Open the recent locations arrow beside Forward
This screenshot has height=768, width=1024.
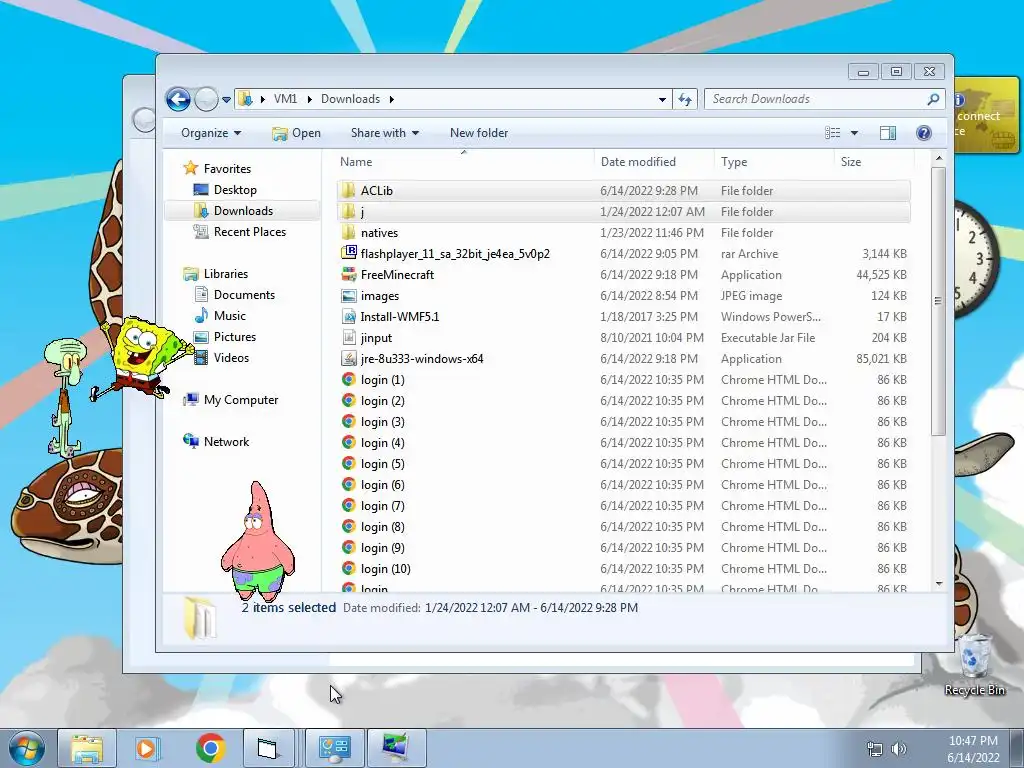coord(226,99)
